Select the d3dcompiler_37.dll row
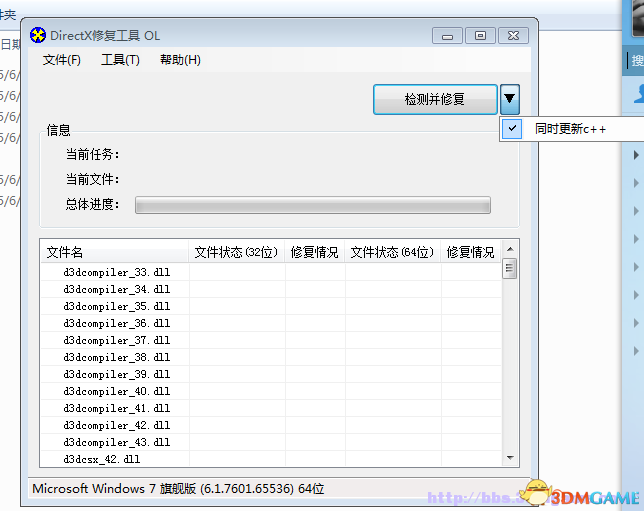The height and width of the screenshot is (511, 644). 271,340
